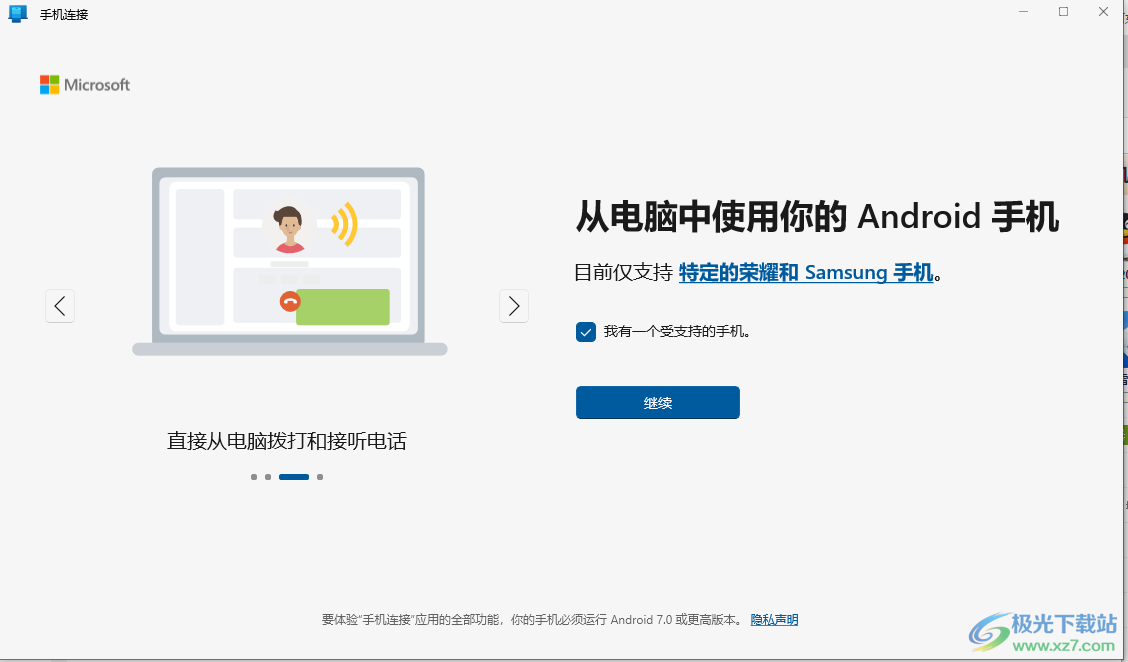Jump to the second carousel page dot
This screenshot has width=1128, height=662.
pyautogui.click(x=268, y=477)
